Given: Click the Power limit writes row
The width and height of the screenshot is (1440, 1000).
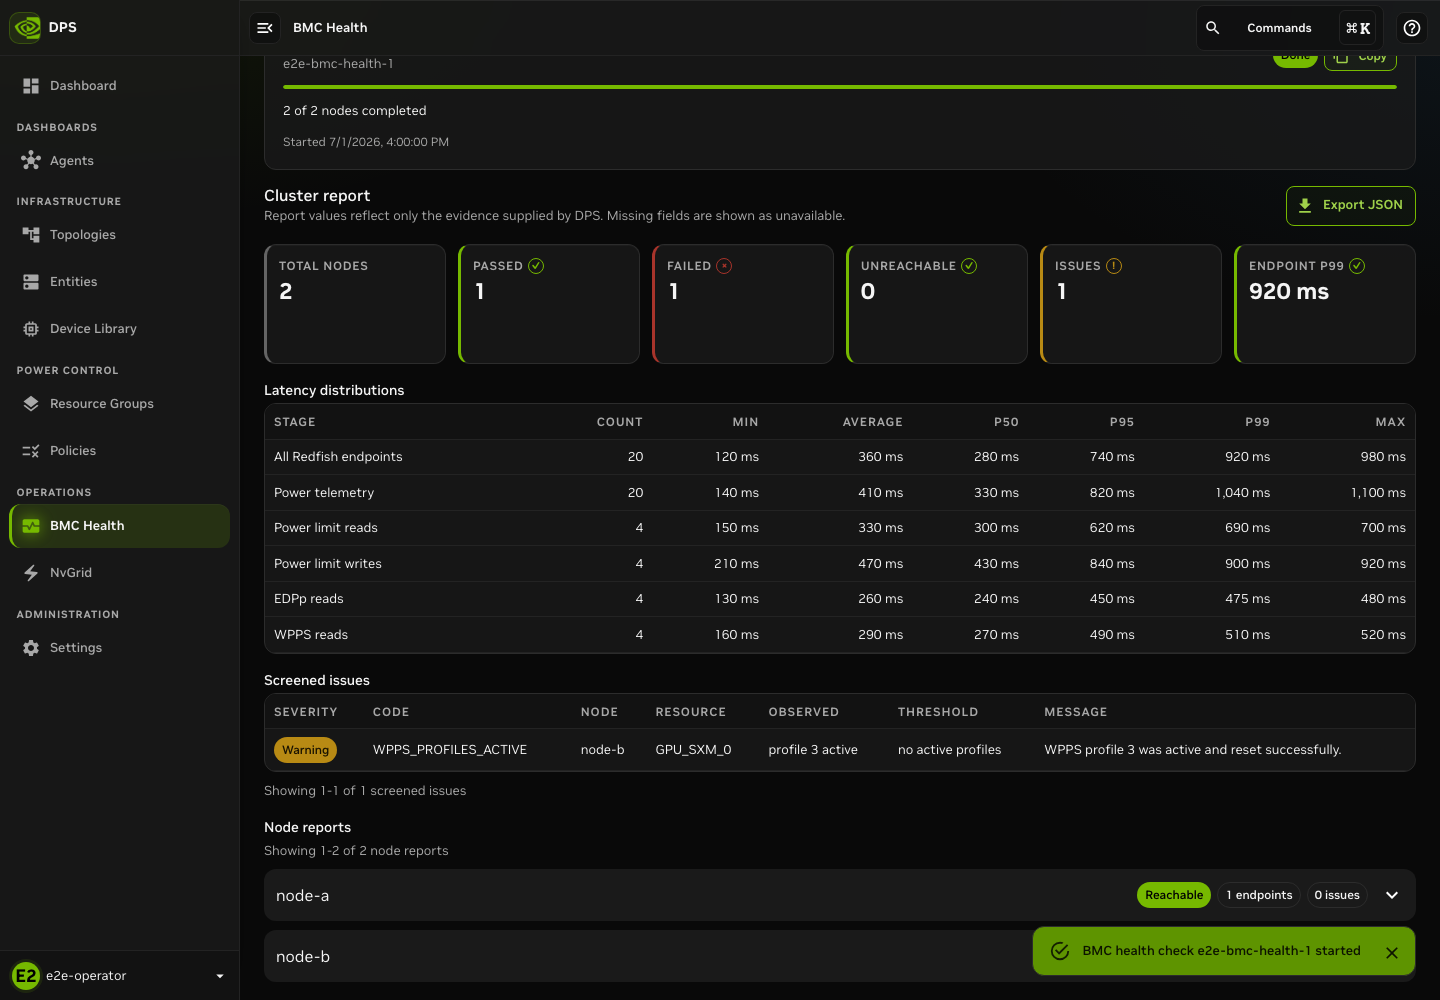Looking at the screenshot, I should 840,564.
